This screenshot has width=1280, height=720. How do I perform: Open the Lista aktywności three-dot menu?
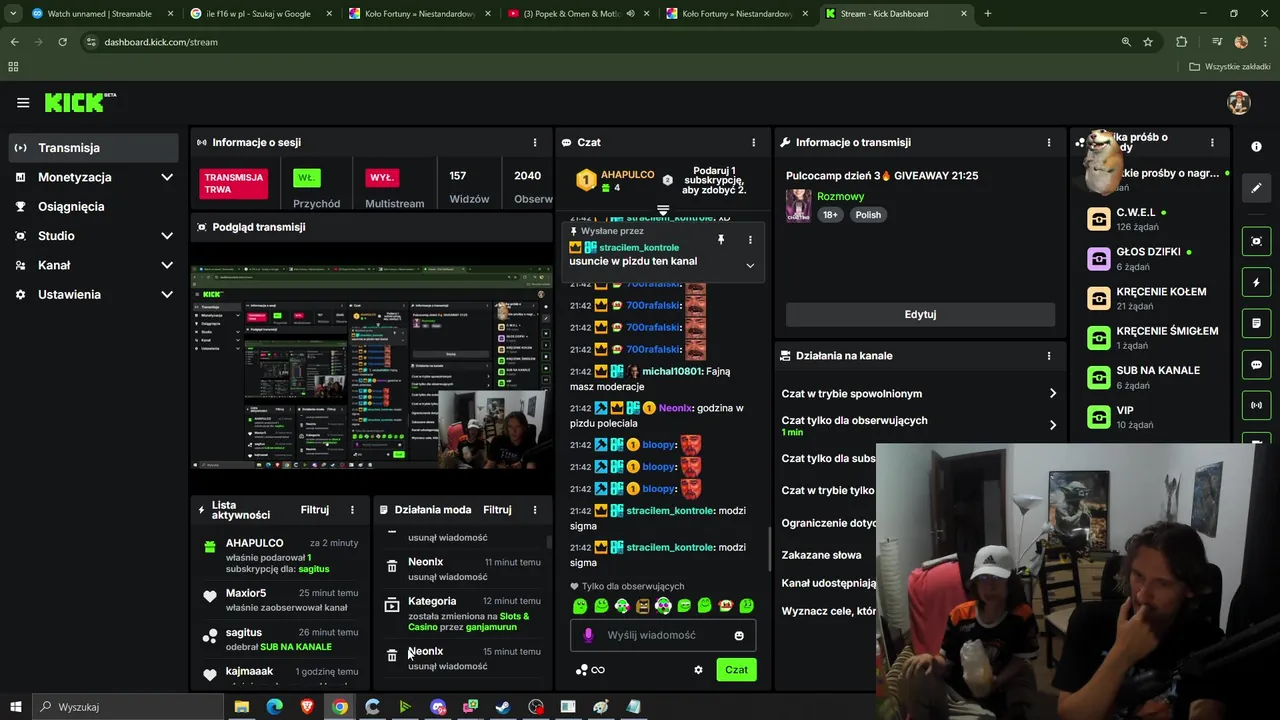tap(352, 509)
